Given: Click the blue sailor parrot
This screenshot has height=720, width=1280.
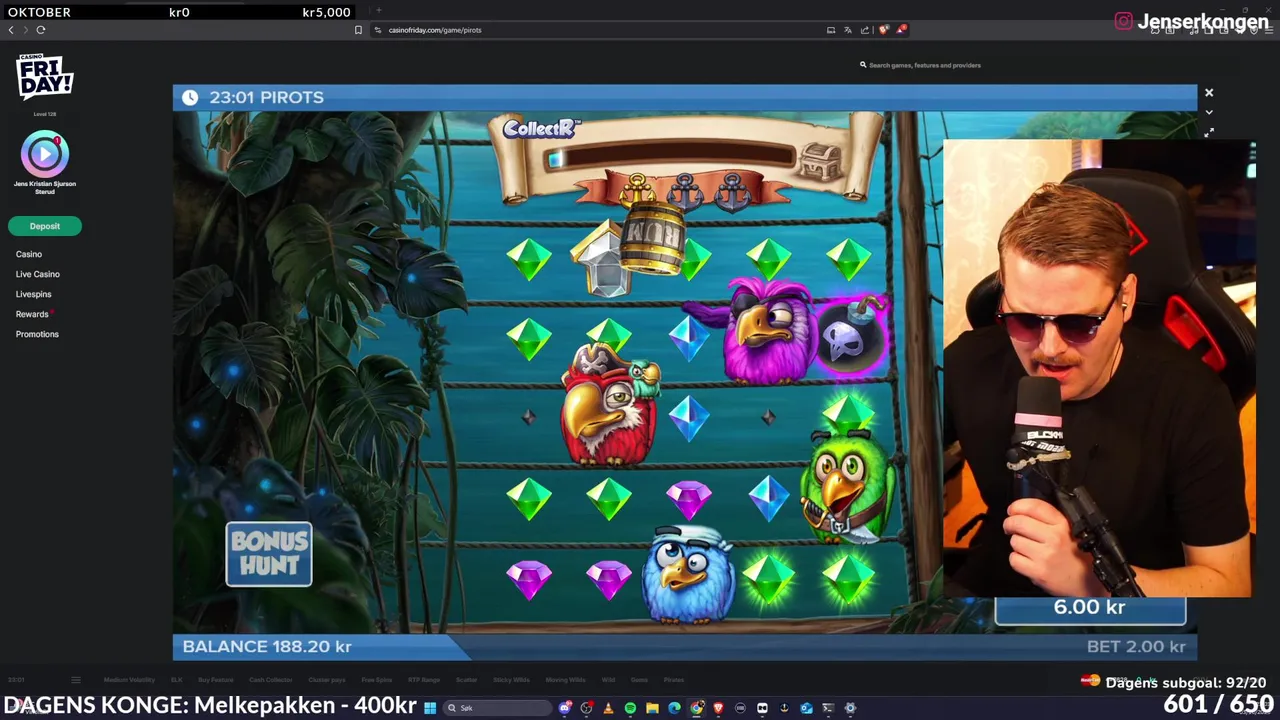Looking at the screenshot, I should click(688, 575).
